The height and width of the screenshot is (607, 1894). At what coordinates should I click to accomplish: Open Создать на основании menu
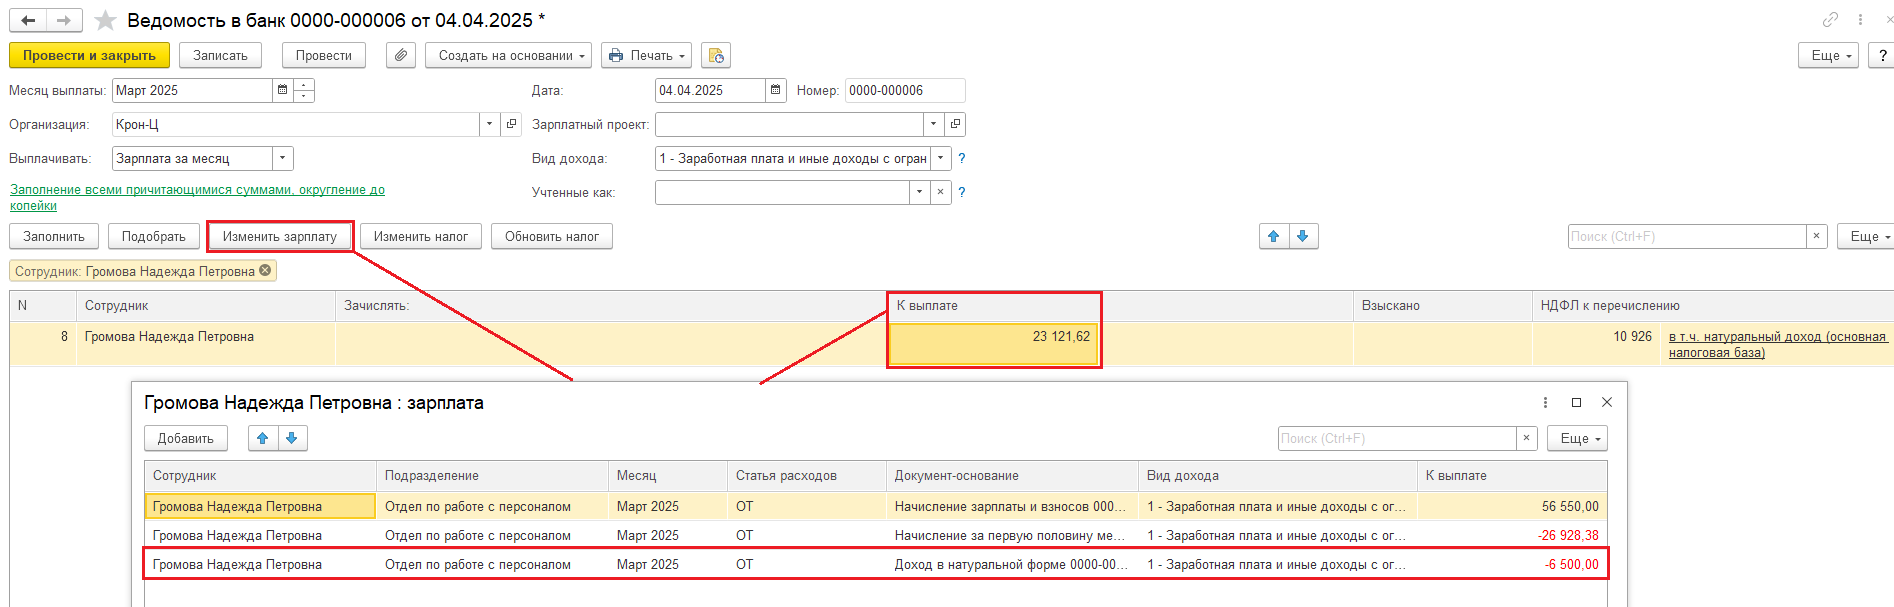(507, 56)
